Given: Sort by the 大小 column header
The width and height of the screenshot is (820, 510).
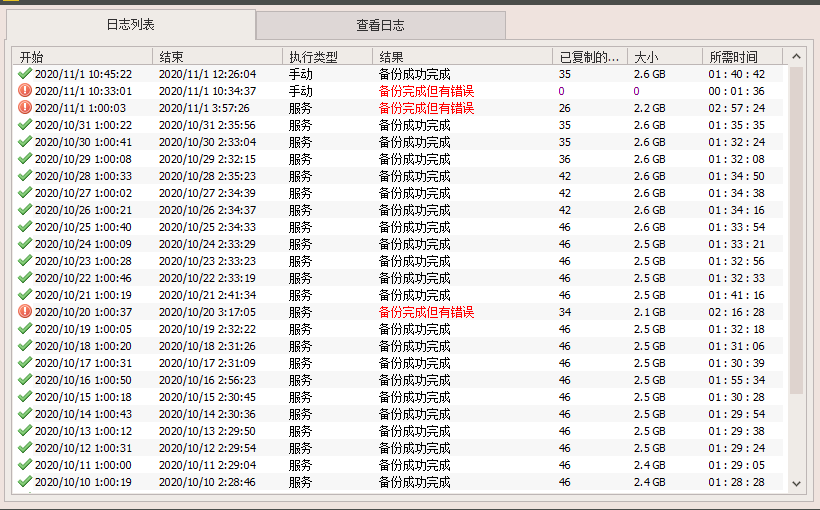Looking at the screenshot, I should (664, 57).
